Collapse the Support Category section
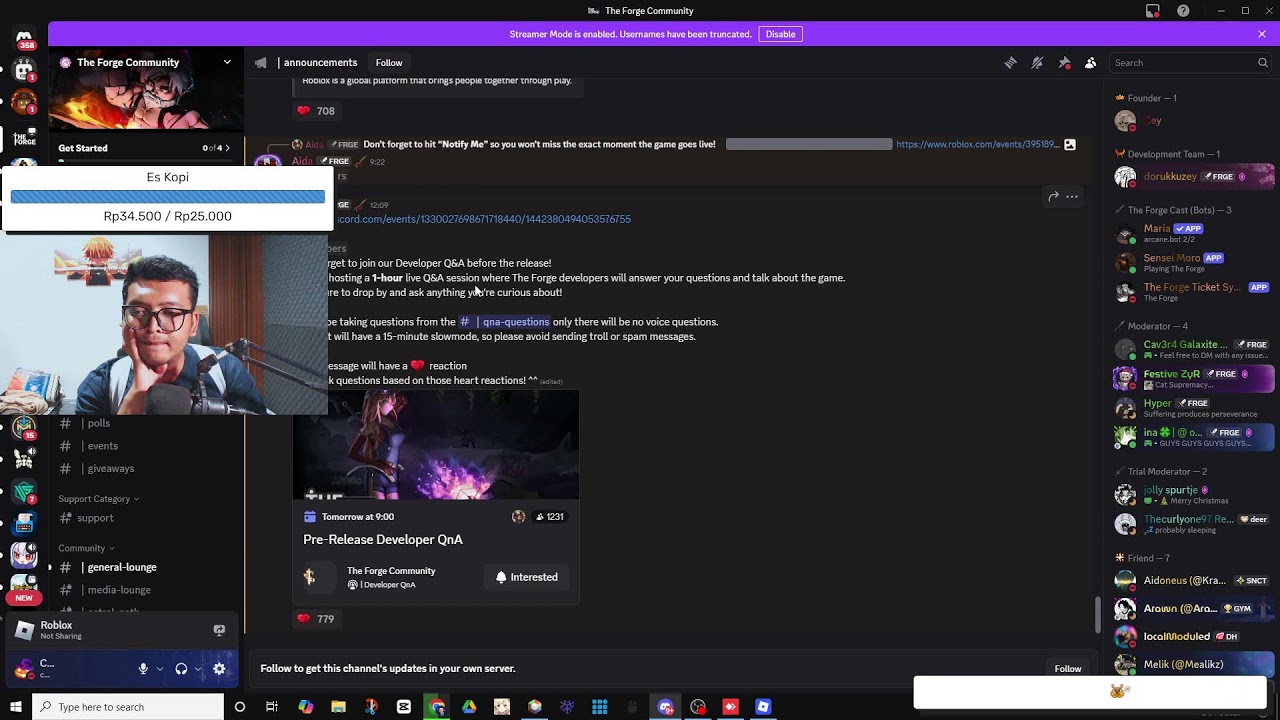 click(98, 499)
